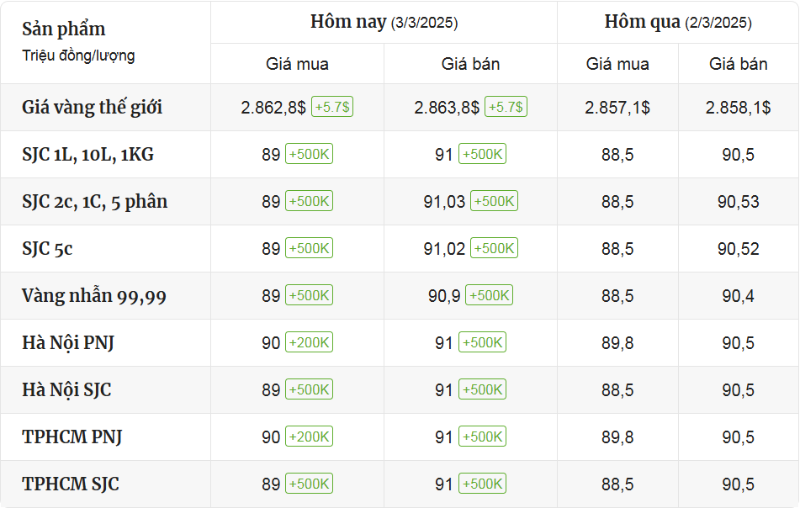Viewport: 800px width, 508px height.
Task: Select the "Sản phẩm" header cell
Action: tap(64, 29)
